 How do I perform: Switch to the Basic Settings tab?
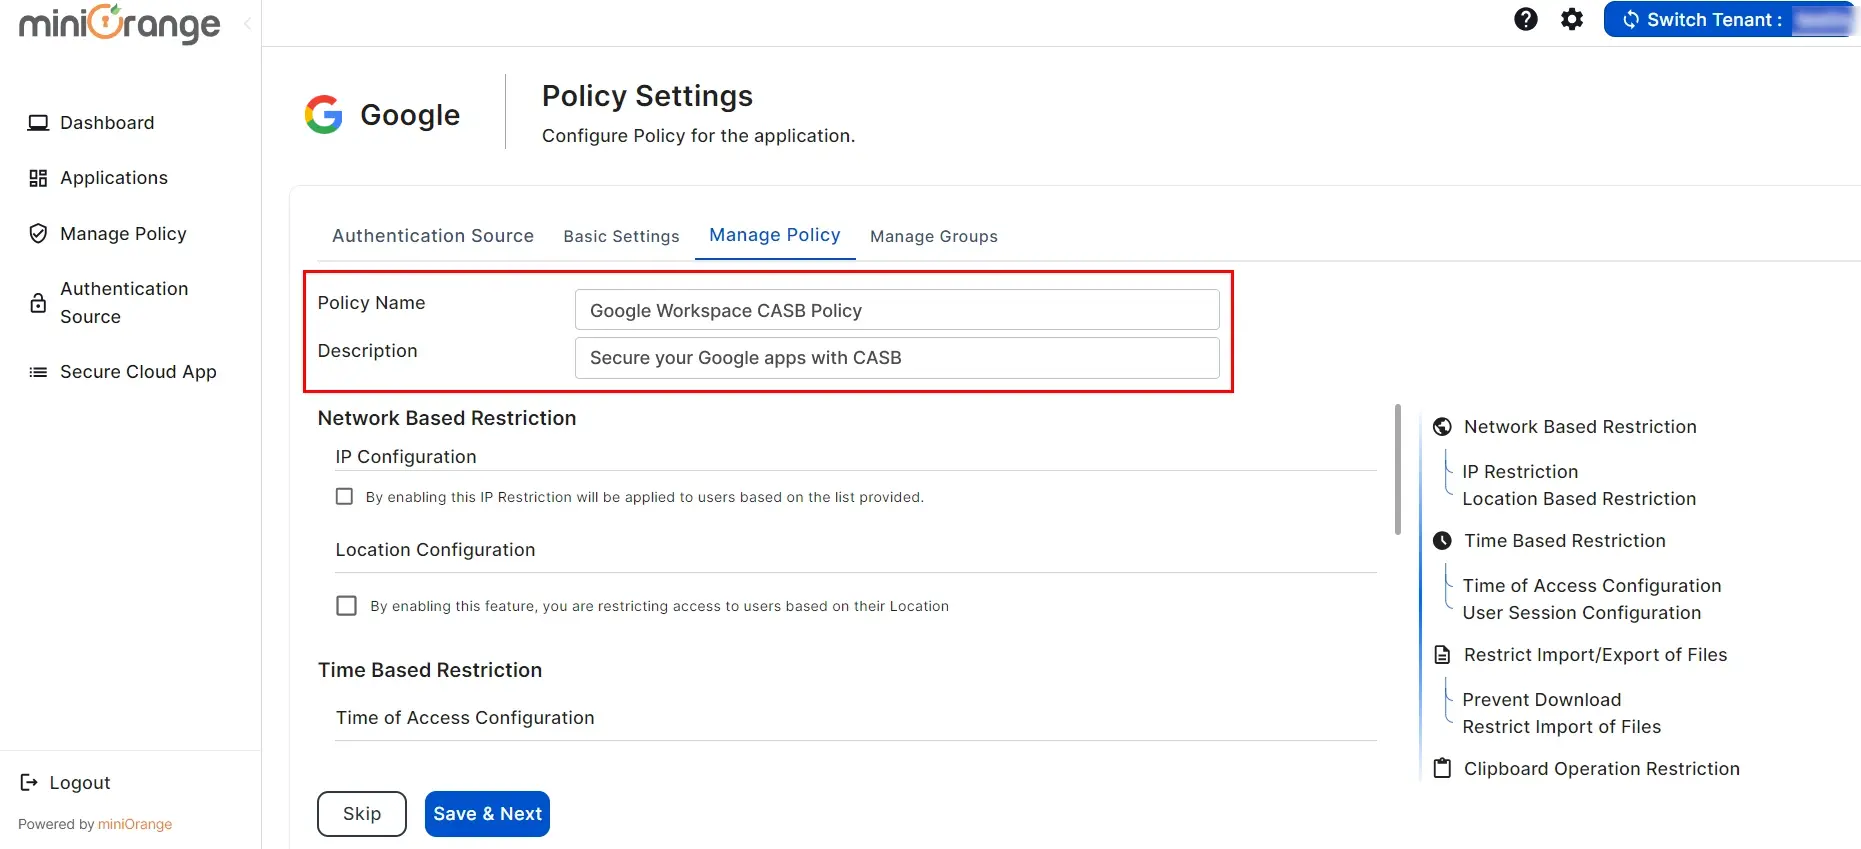click(x=621, y=237)
